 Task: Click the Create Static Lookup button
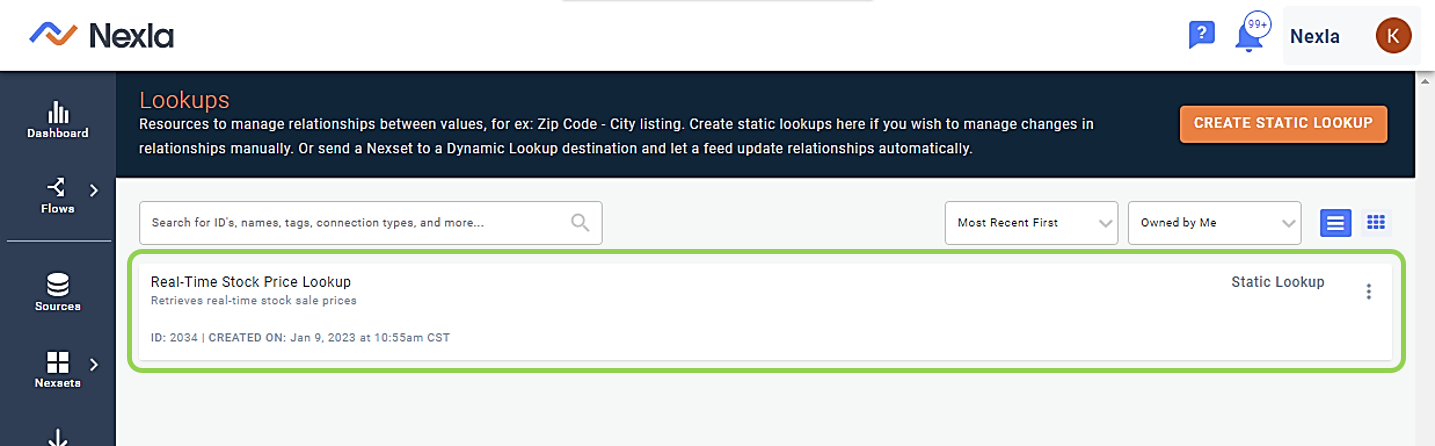1283,123
